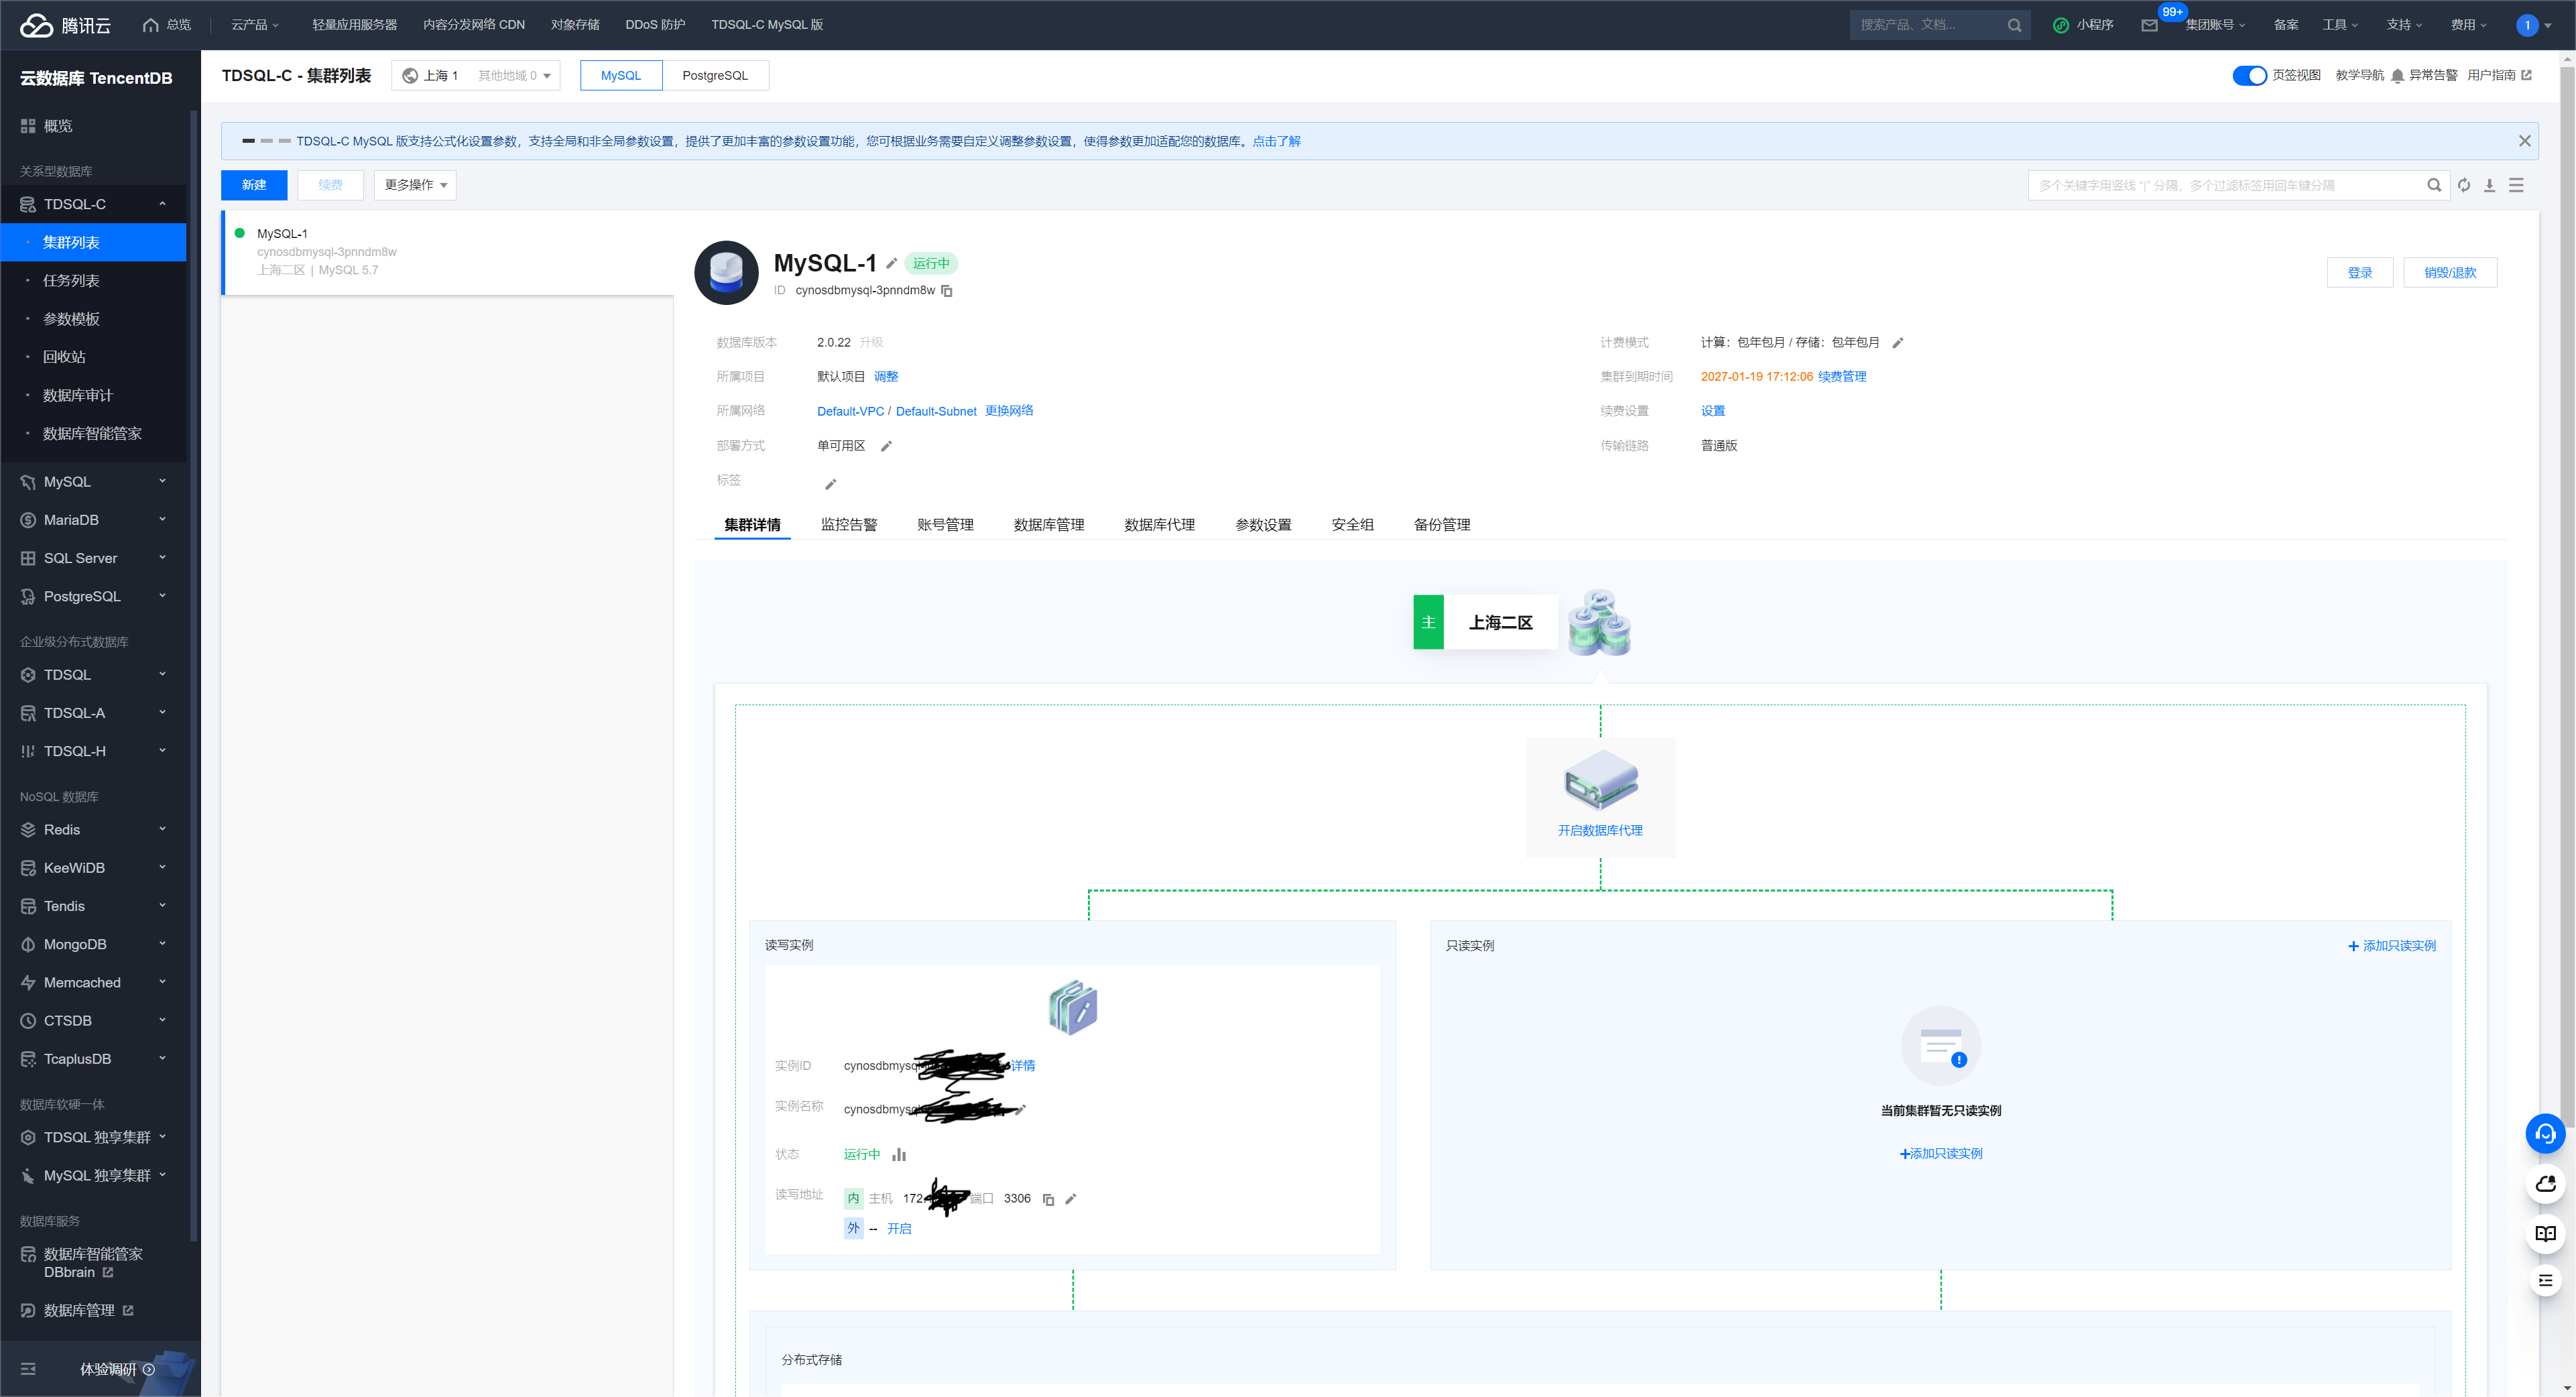Open documentation book floating icon
This screenshot has width=2576, height=1397.
tap(2545, 1233)
